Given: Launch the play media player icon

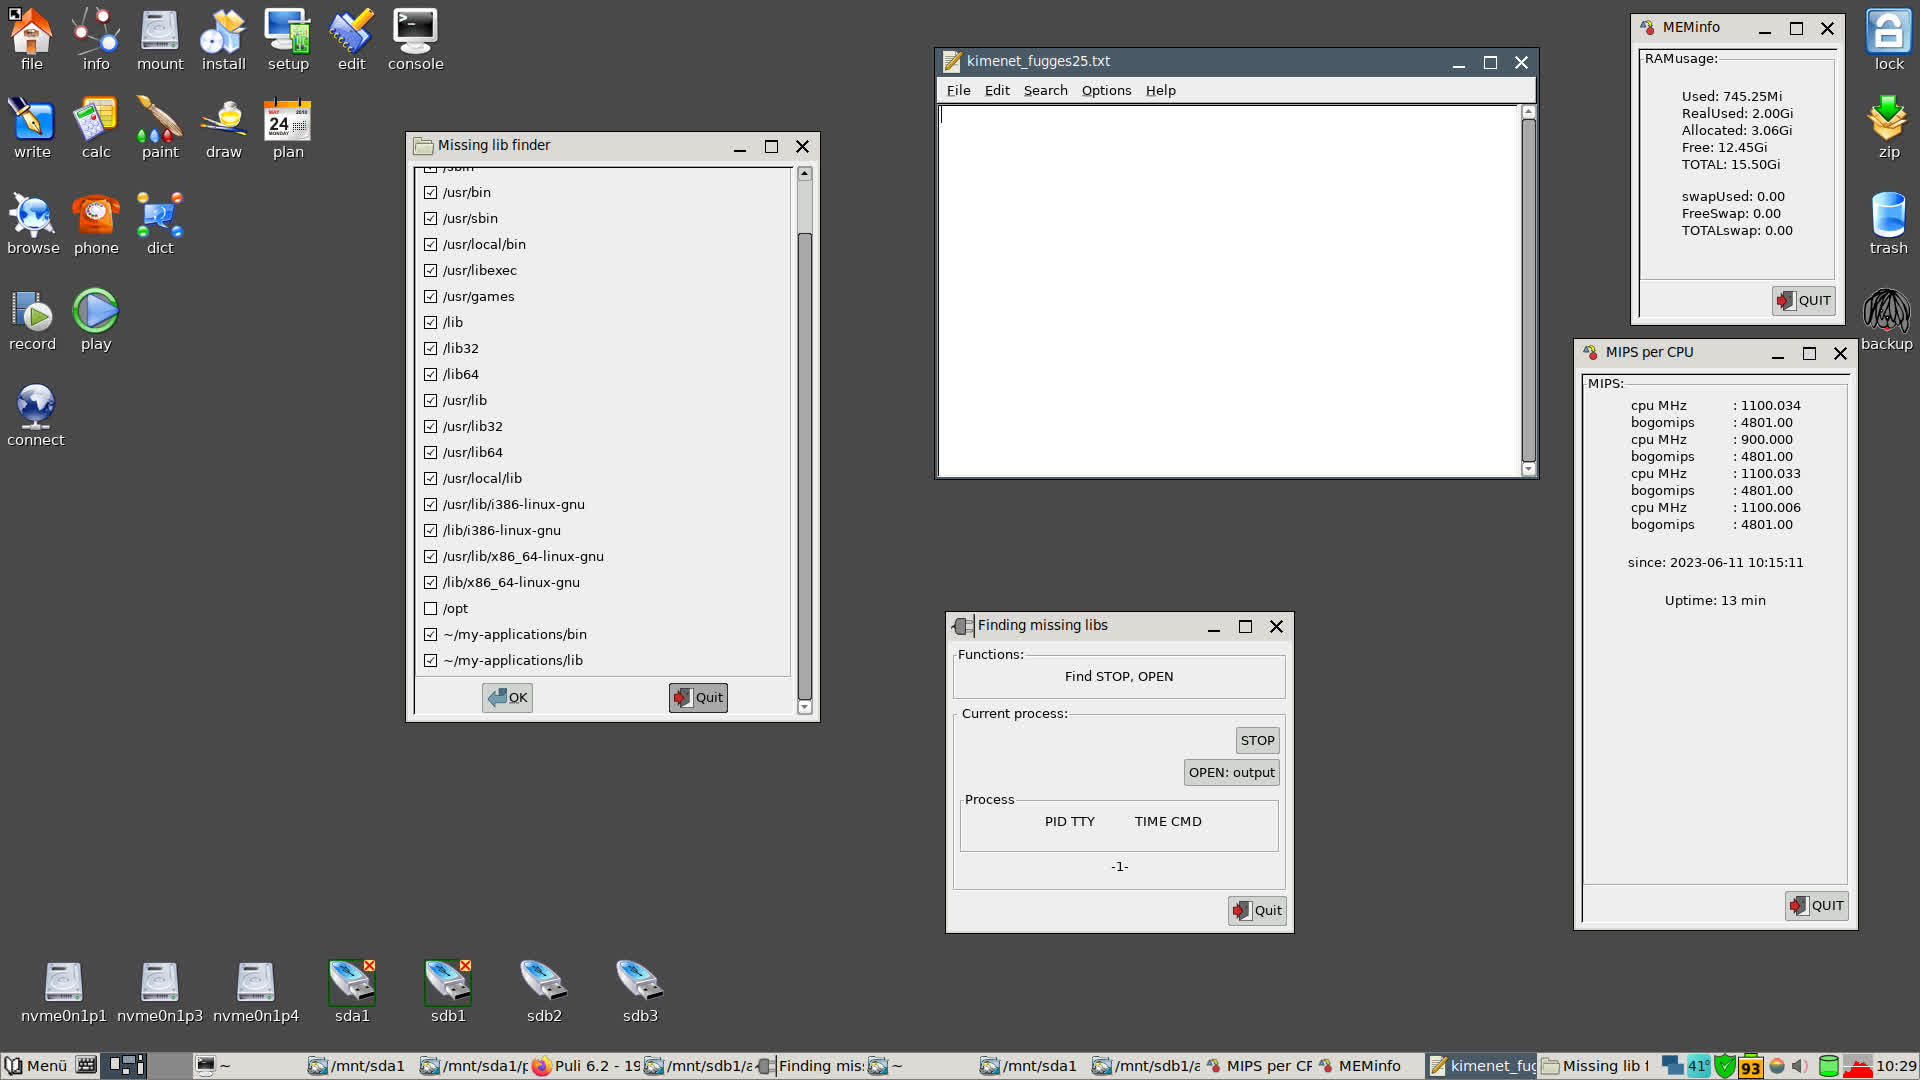Looking at the screenshot, I should [x=96, y=320].
